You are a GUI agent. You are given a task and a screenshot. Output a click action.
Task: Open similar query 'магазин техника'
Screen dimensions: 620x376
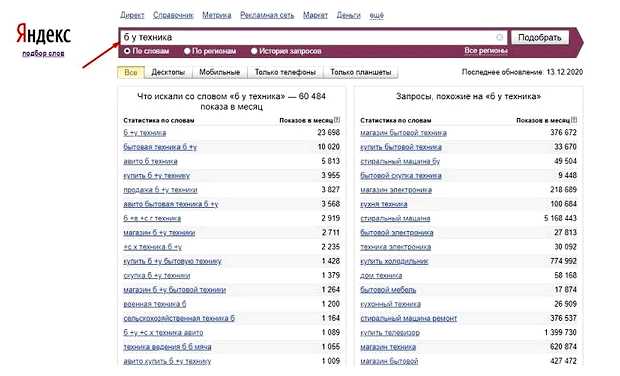388,347
